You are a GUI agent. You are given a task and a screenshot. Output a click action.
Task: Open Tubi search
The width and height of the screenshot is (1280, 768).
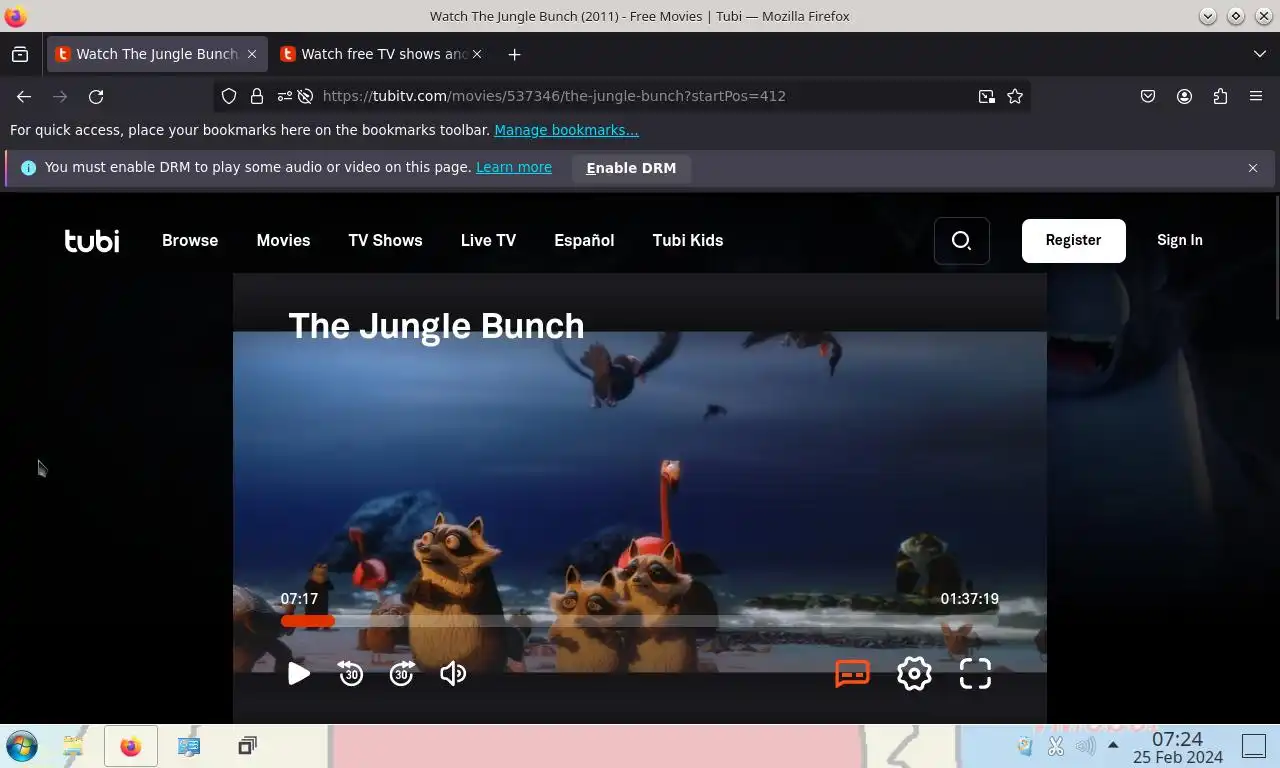pos(962,241)
